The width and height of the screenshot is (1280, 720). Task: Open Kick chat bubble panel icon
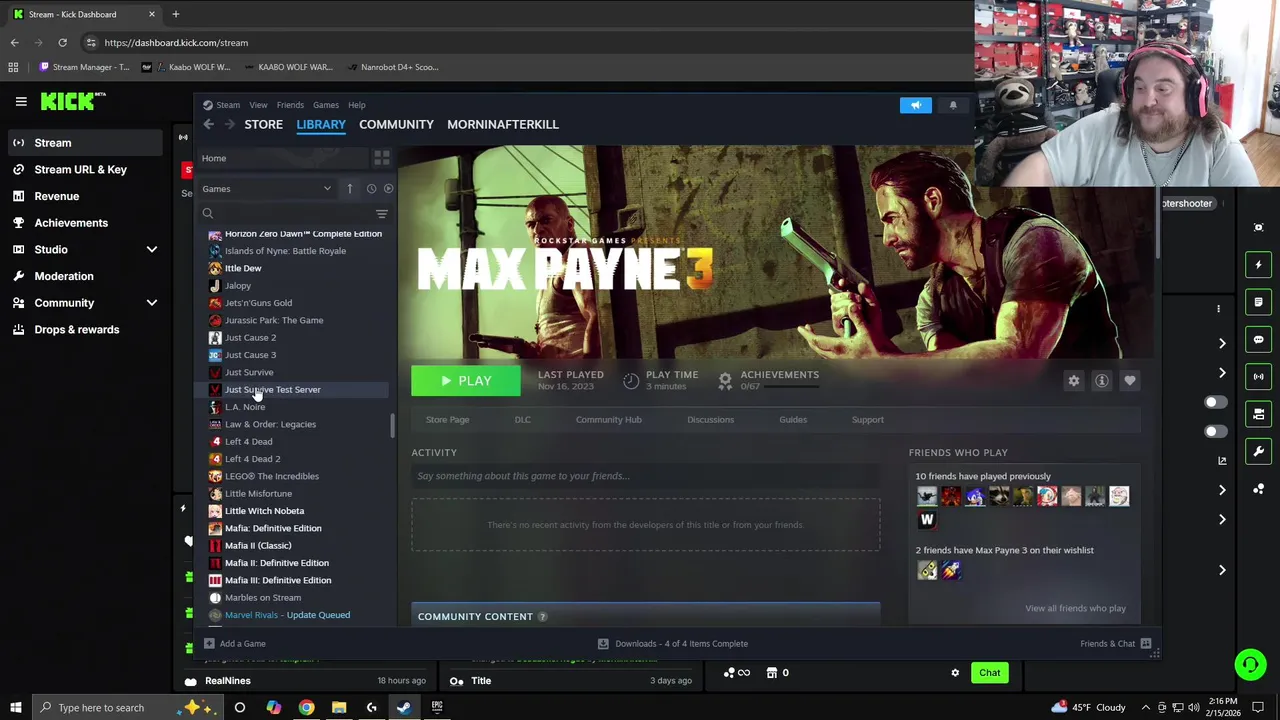tap(1258, 340)
